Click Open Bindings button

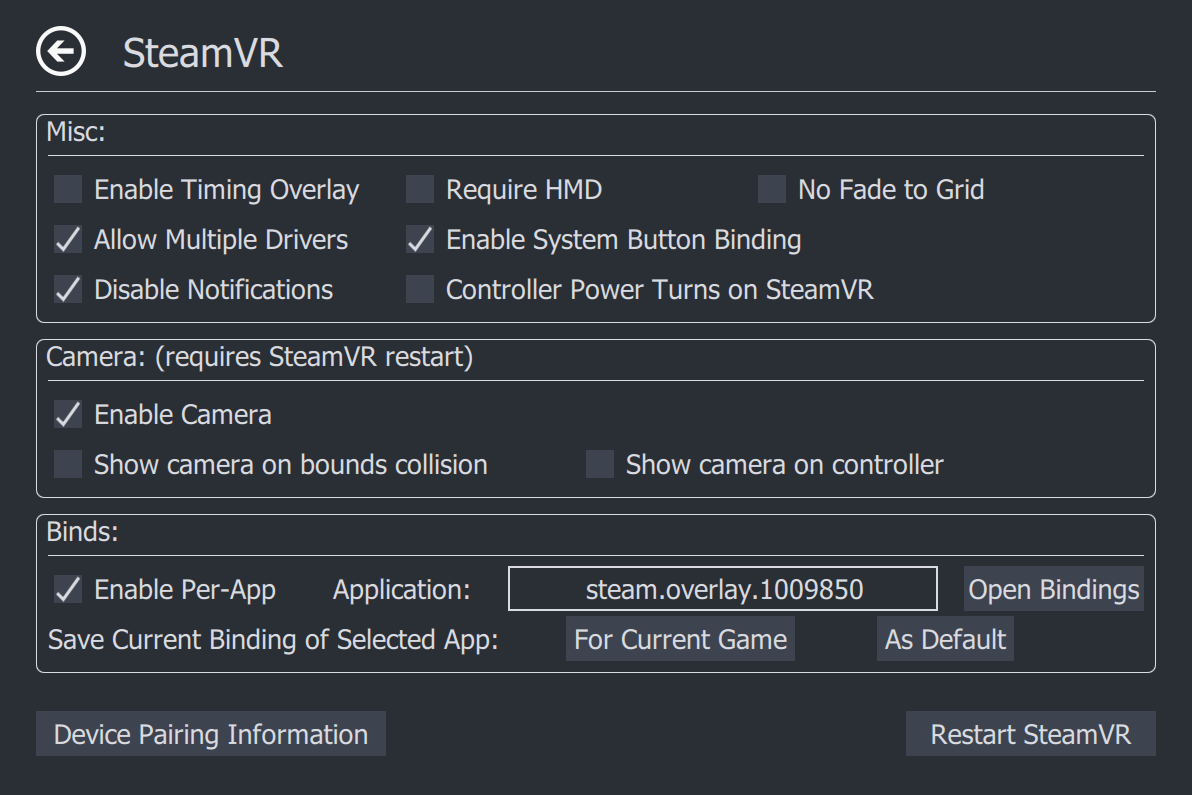[1054, 589]
